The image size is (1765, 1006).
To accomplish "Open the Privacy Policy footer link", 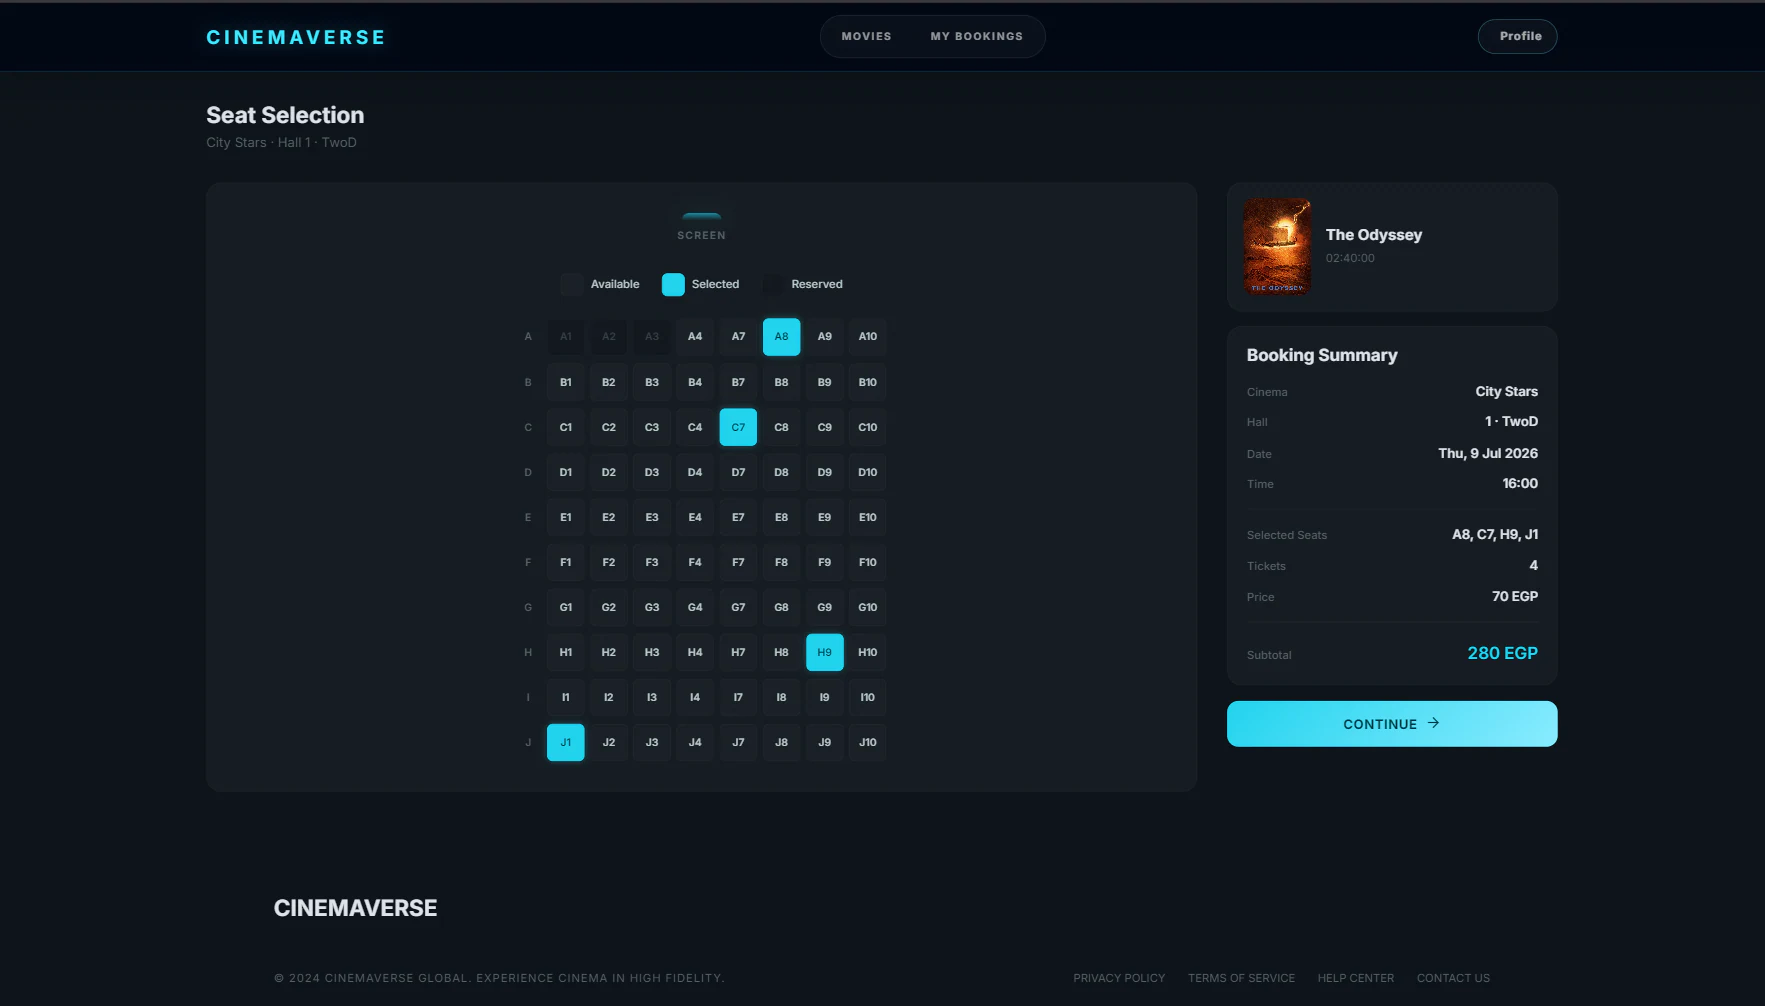I will (x=1119, y=978).
